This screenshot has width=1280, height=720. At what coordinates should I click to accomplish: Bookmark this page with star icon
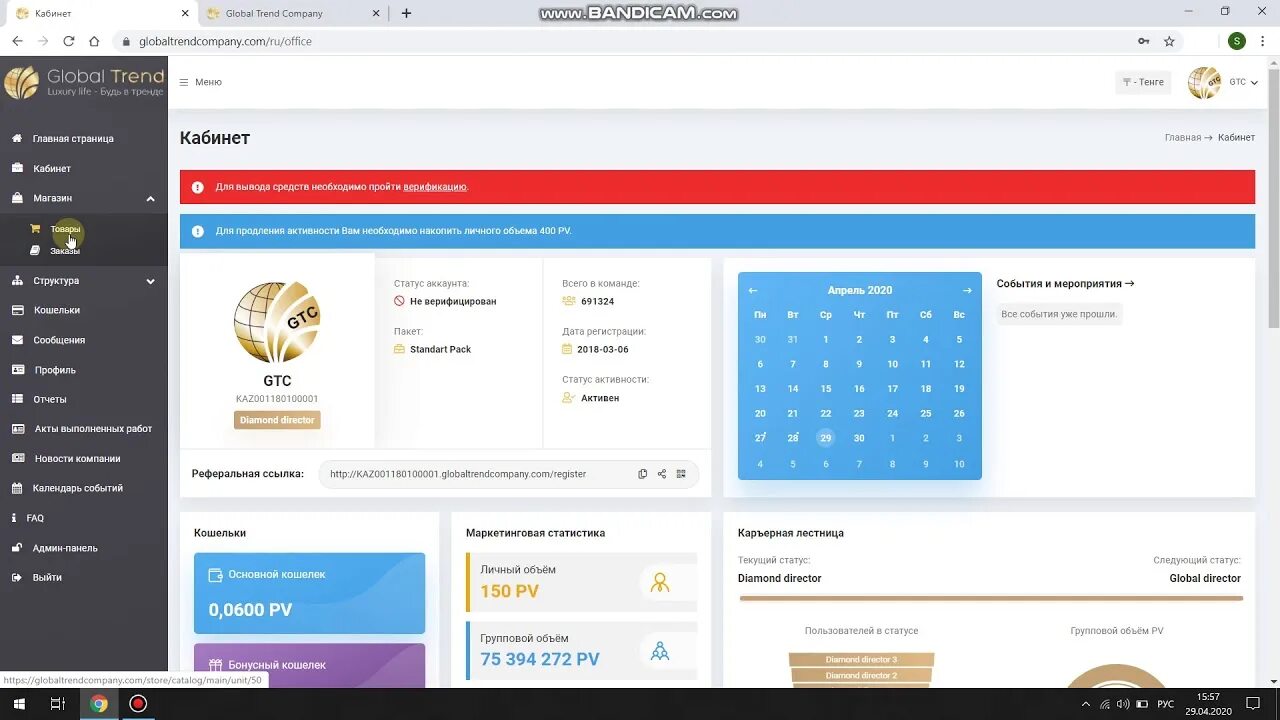1169,41
